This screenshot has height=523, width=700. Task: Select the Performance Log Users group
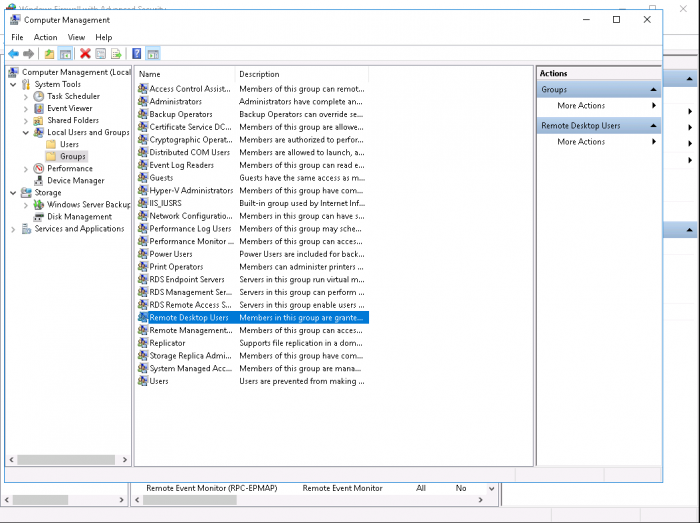tap(190, 228)
